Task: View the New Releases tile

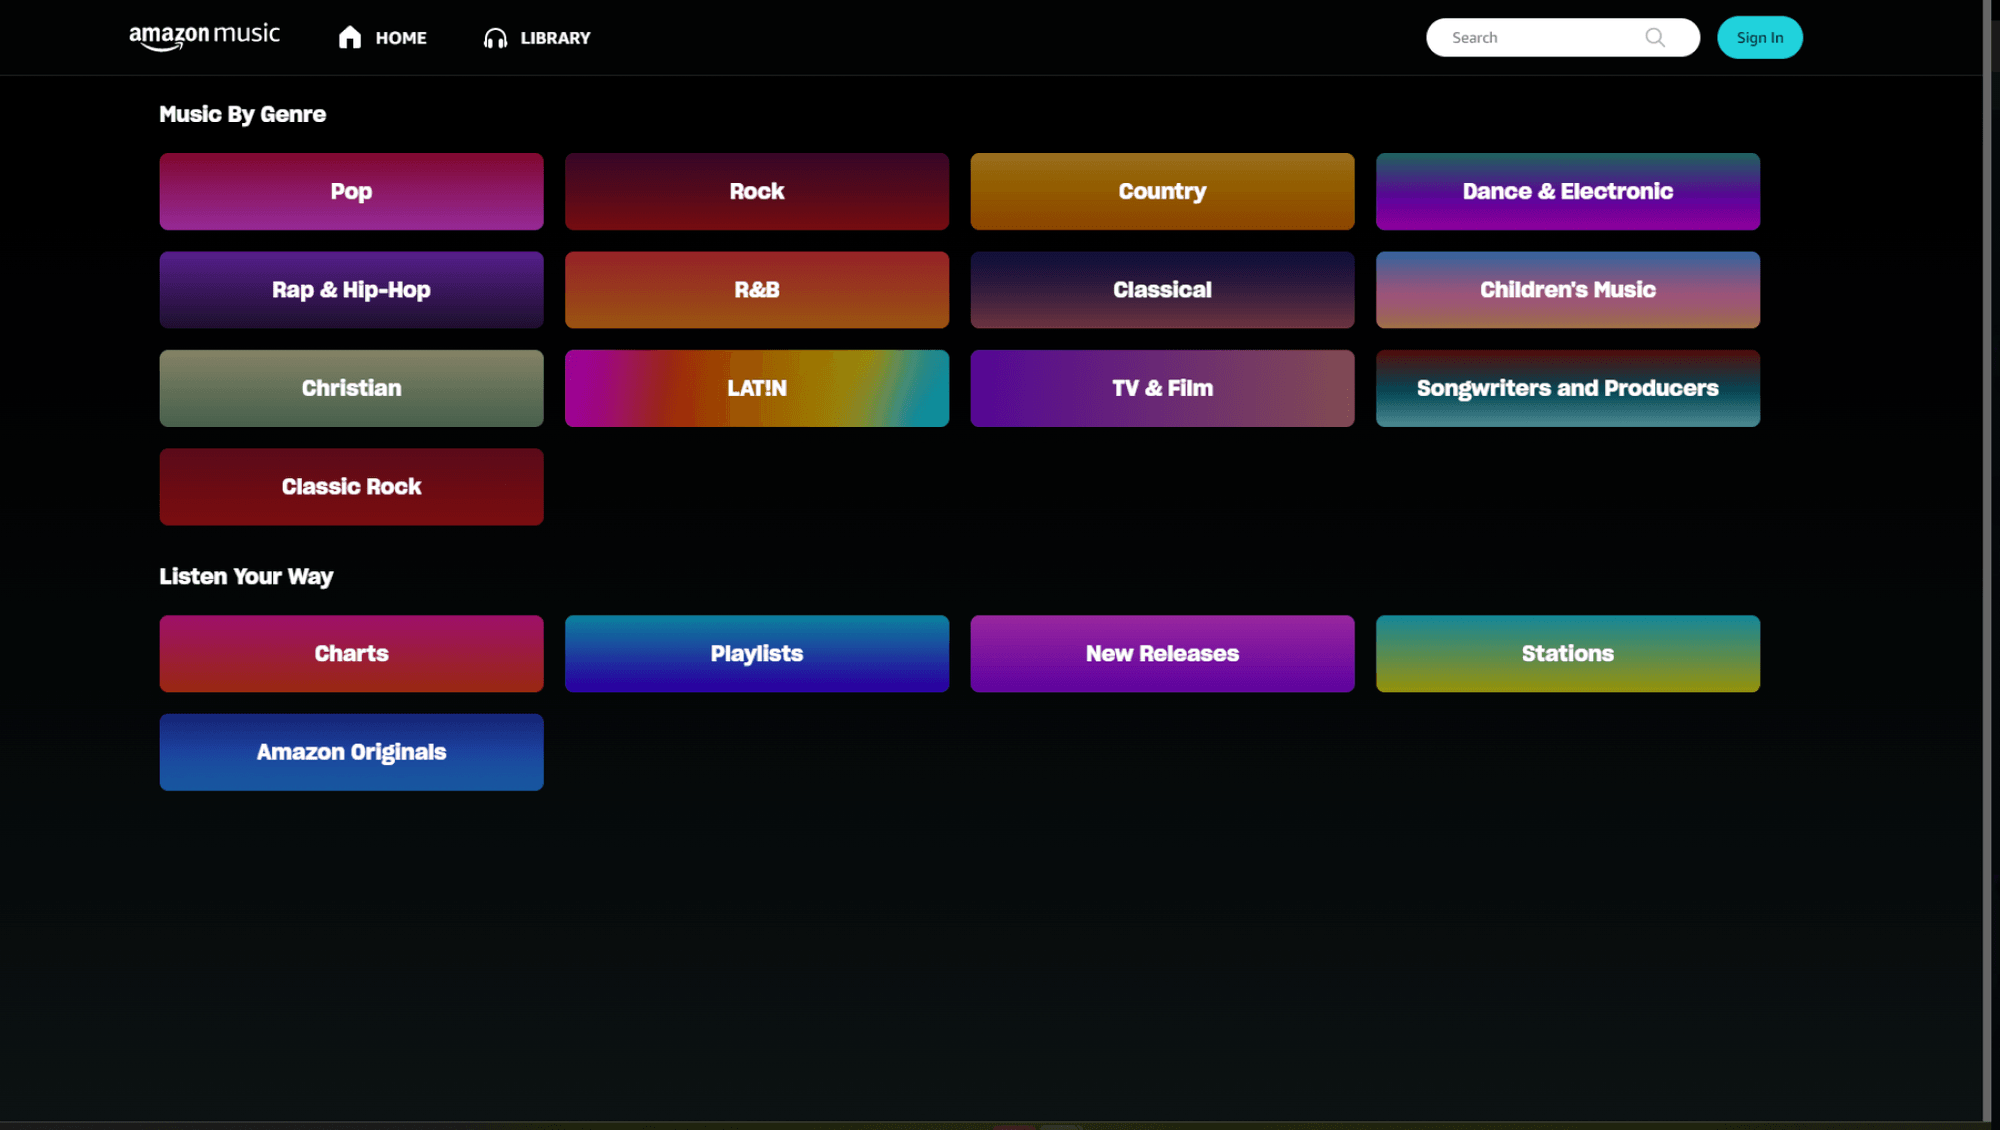Action: (x=1162, y=654)
